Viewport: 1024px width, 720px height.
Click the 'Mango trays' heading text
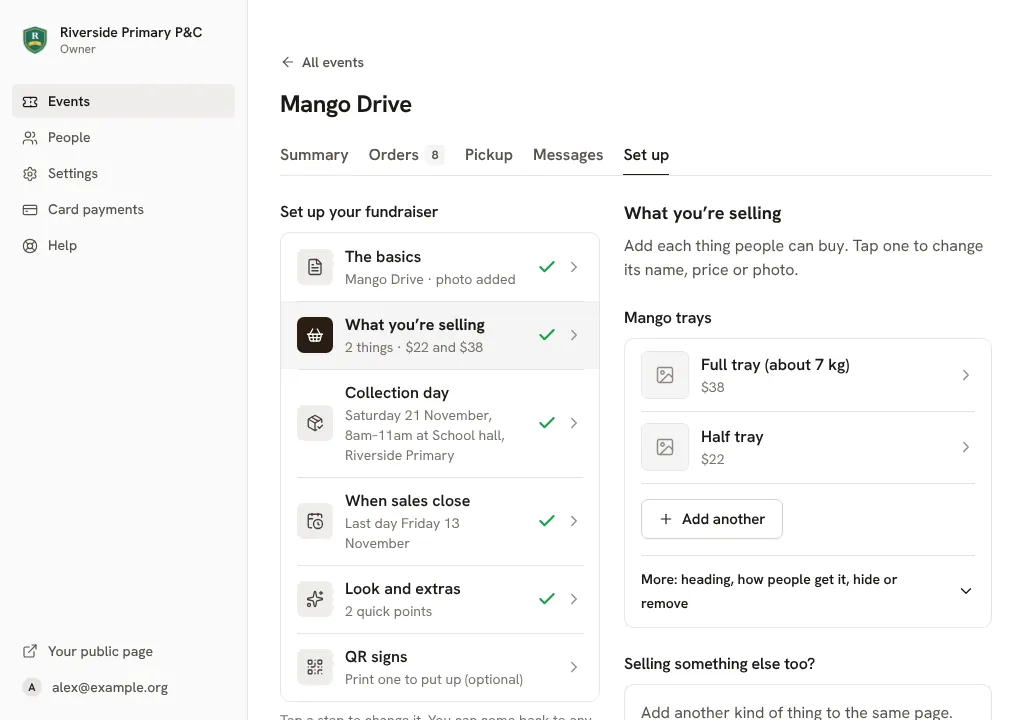coord(667,318)
